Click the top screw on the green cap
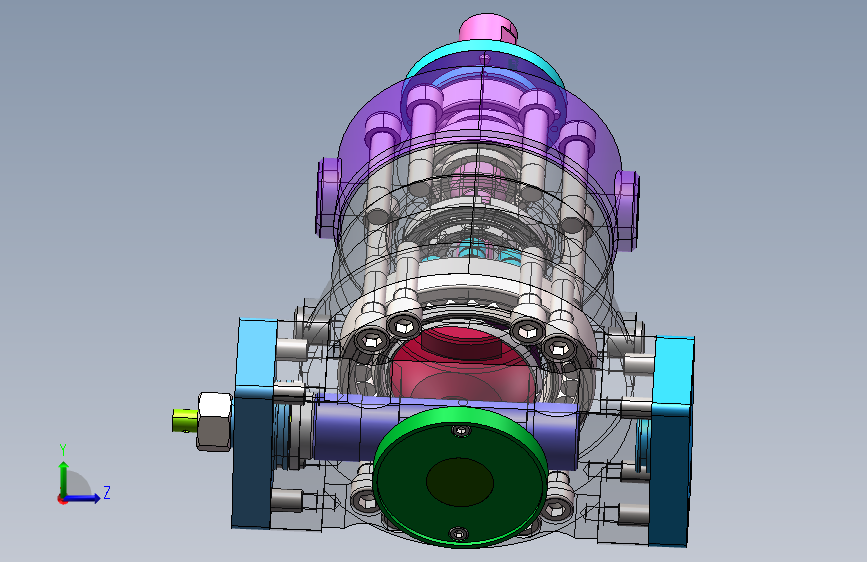This screenshot has height=562, width=867. [x=461, y=430]
